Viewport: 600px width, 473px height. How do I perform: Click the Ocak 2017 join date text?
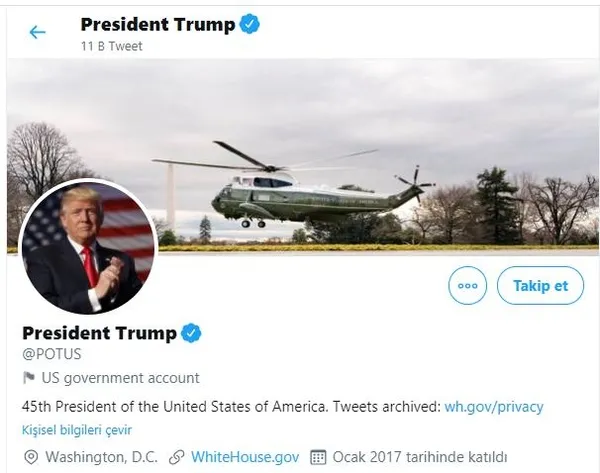point(412,457)
